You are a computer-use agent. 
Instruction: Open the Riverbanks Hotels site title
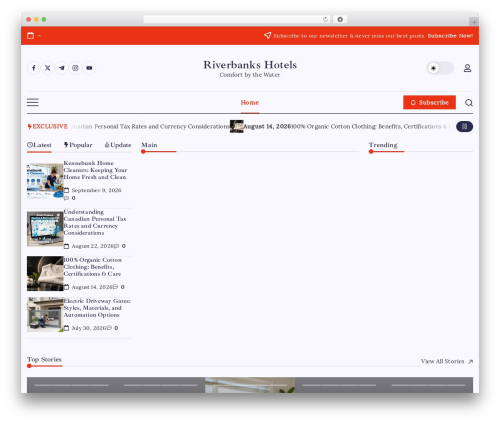point(250,65)
